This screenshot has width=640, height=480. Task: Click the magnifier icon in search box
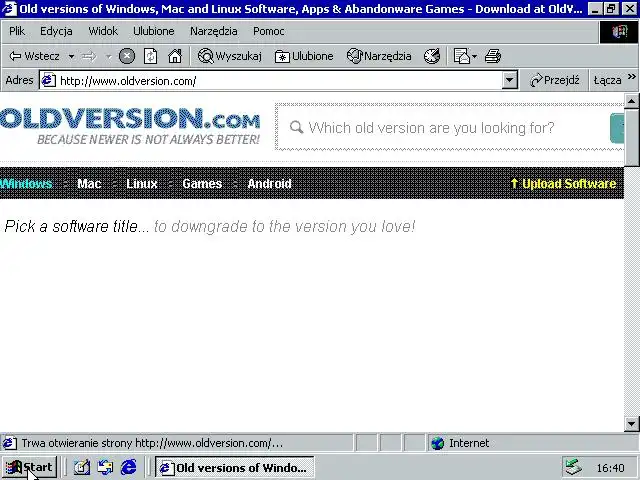click(296, 127)
